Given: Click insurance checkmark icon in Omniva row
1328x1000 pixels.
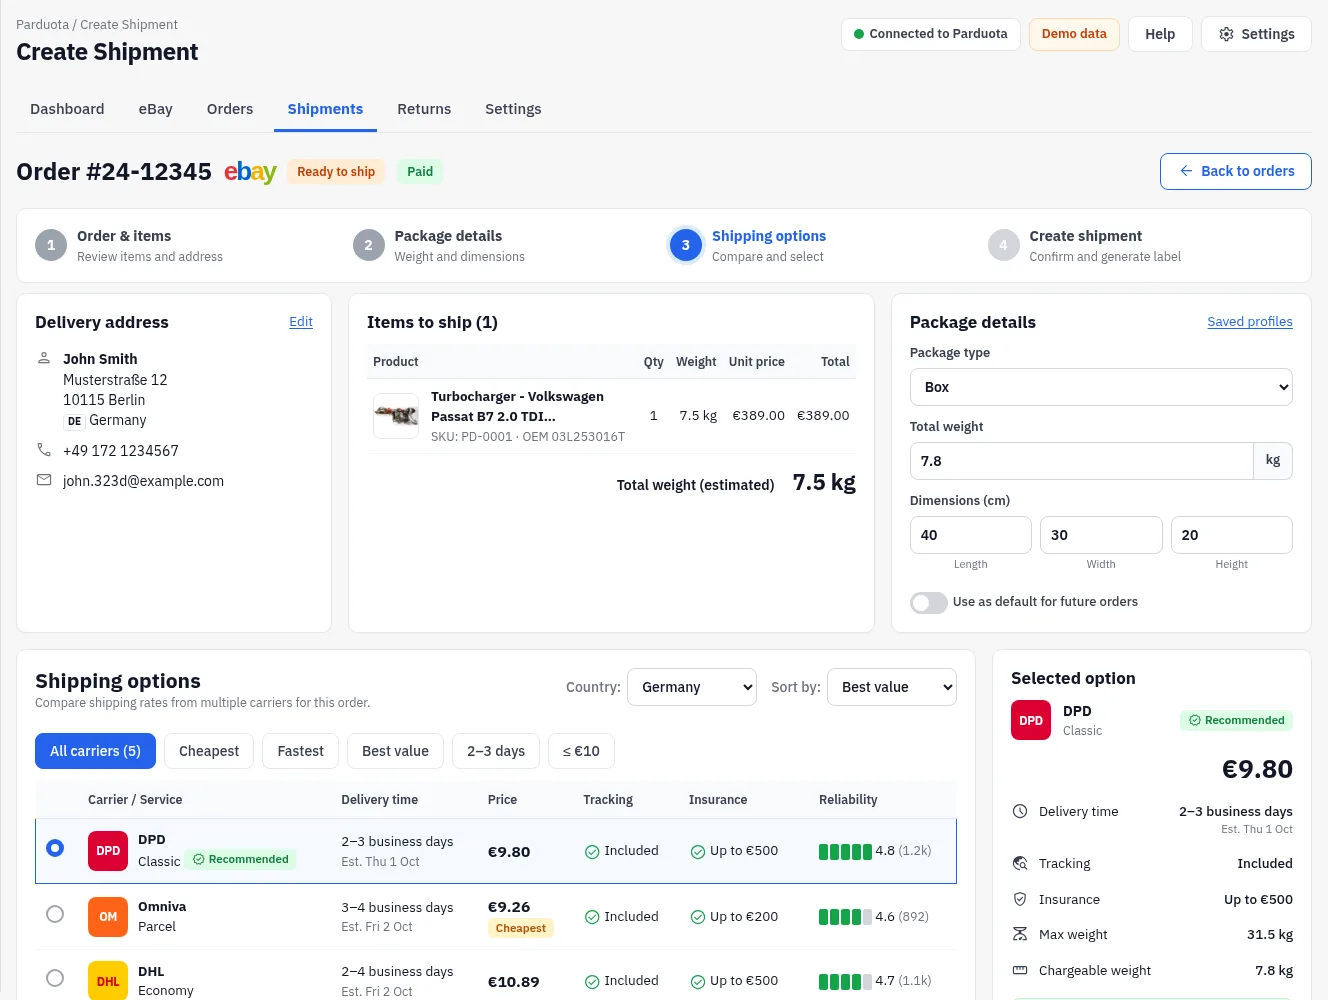Looking at the screenshot, I should pos(698,917).
